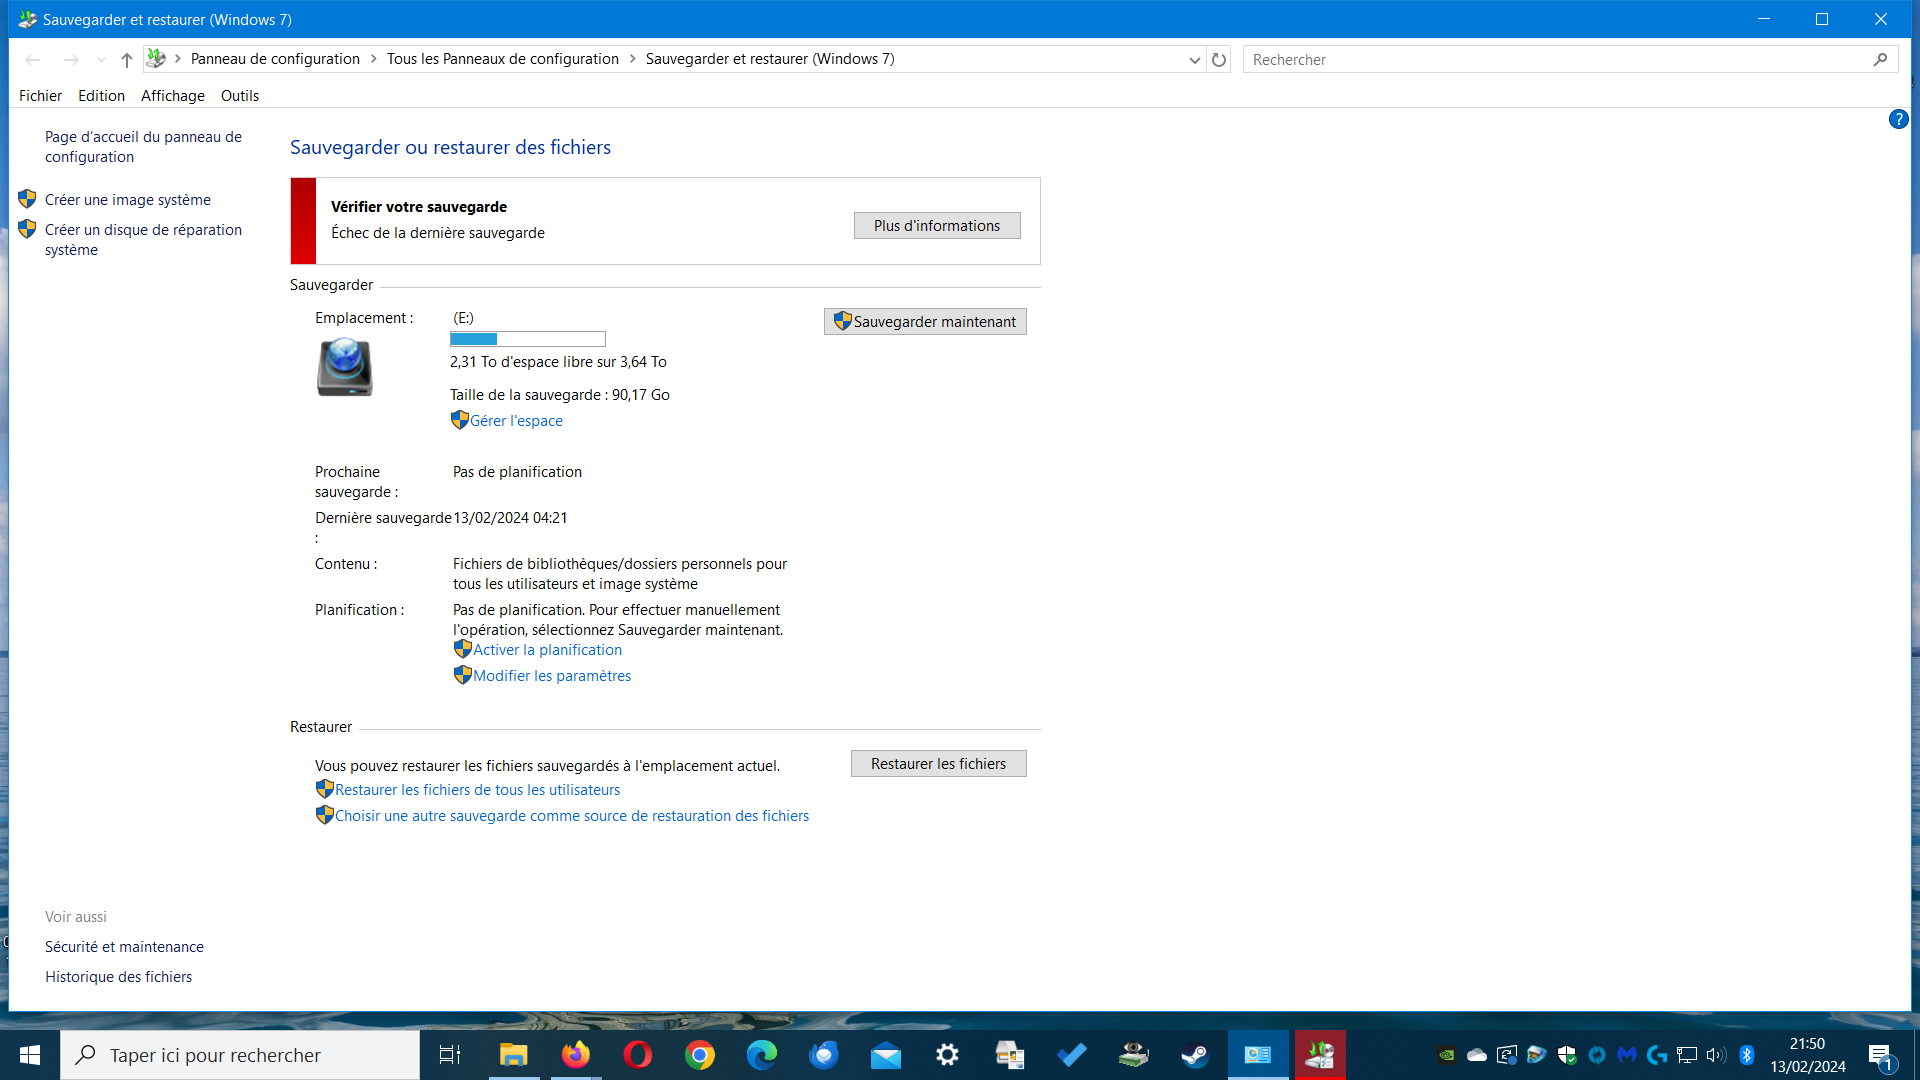Click the search magnifier icon

[x=1880, y=60]
